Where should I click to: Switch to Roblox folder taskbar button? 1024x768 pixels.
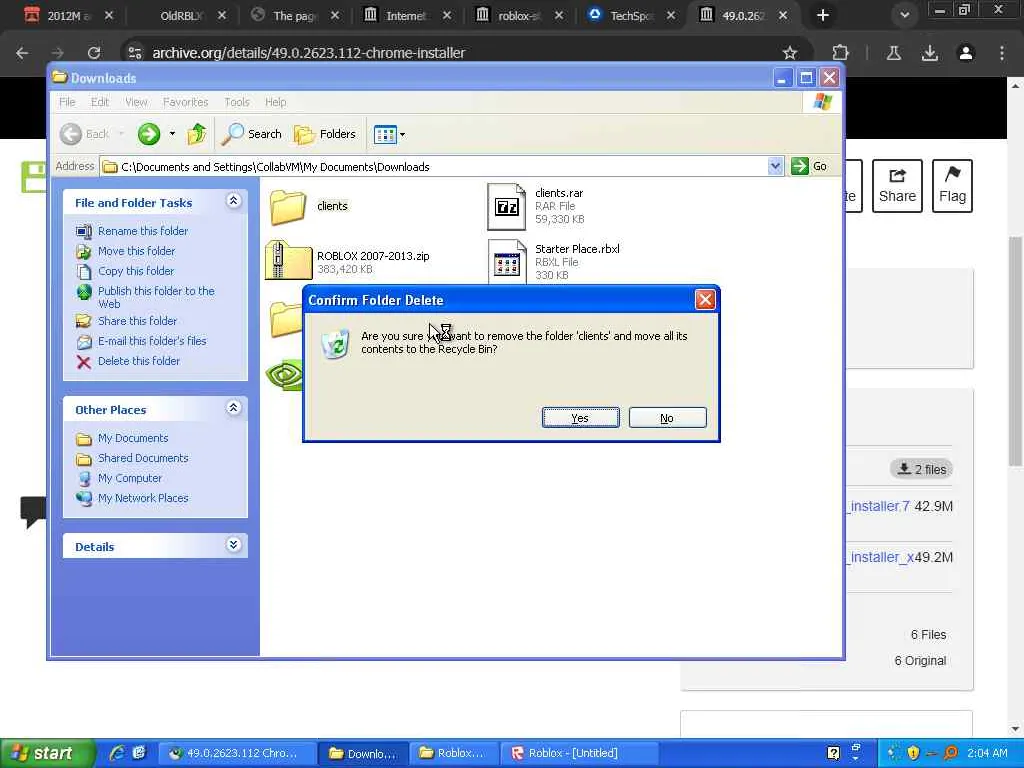[x=454, y=753]
